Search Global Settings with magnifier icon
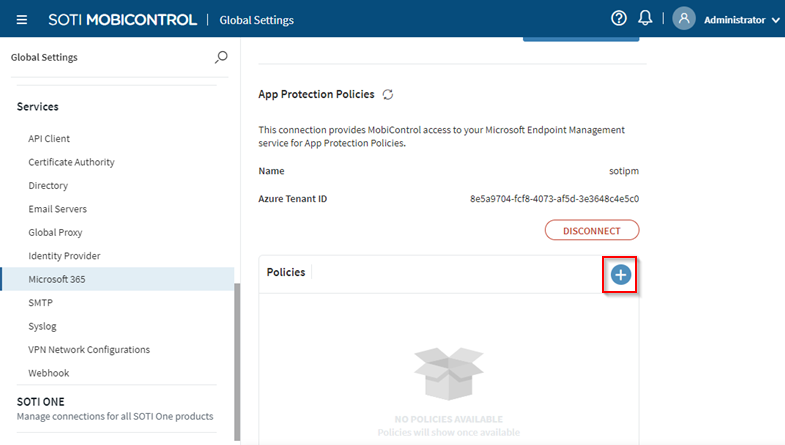 tap(221, 57)
